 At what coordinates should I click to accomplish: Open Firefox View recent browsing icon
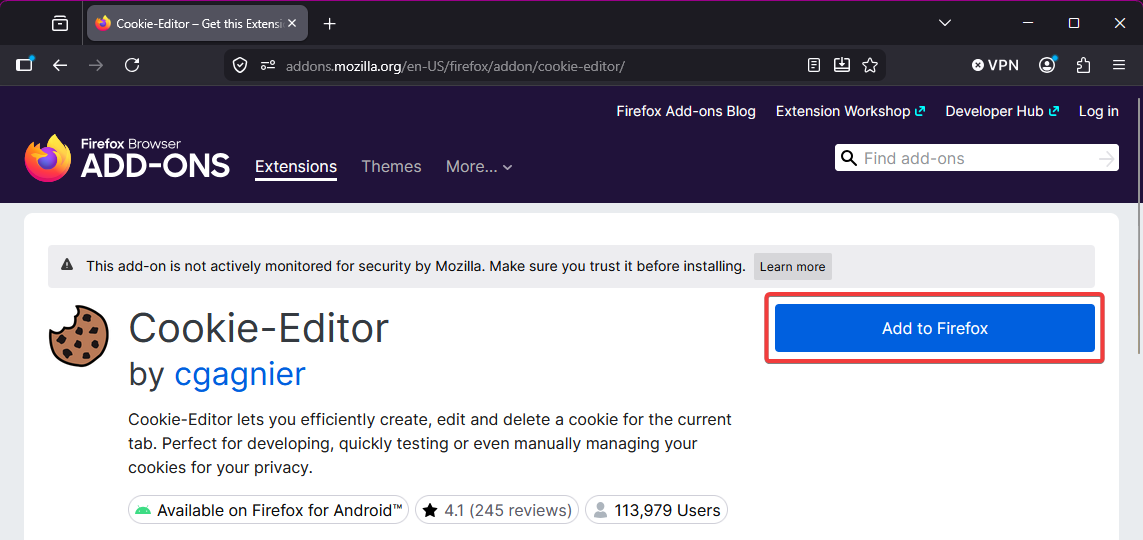click(60, 23)
